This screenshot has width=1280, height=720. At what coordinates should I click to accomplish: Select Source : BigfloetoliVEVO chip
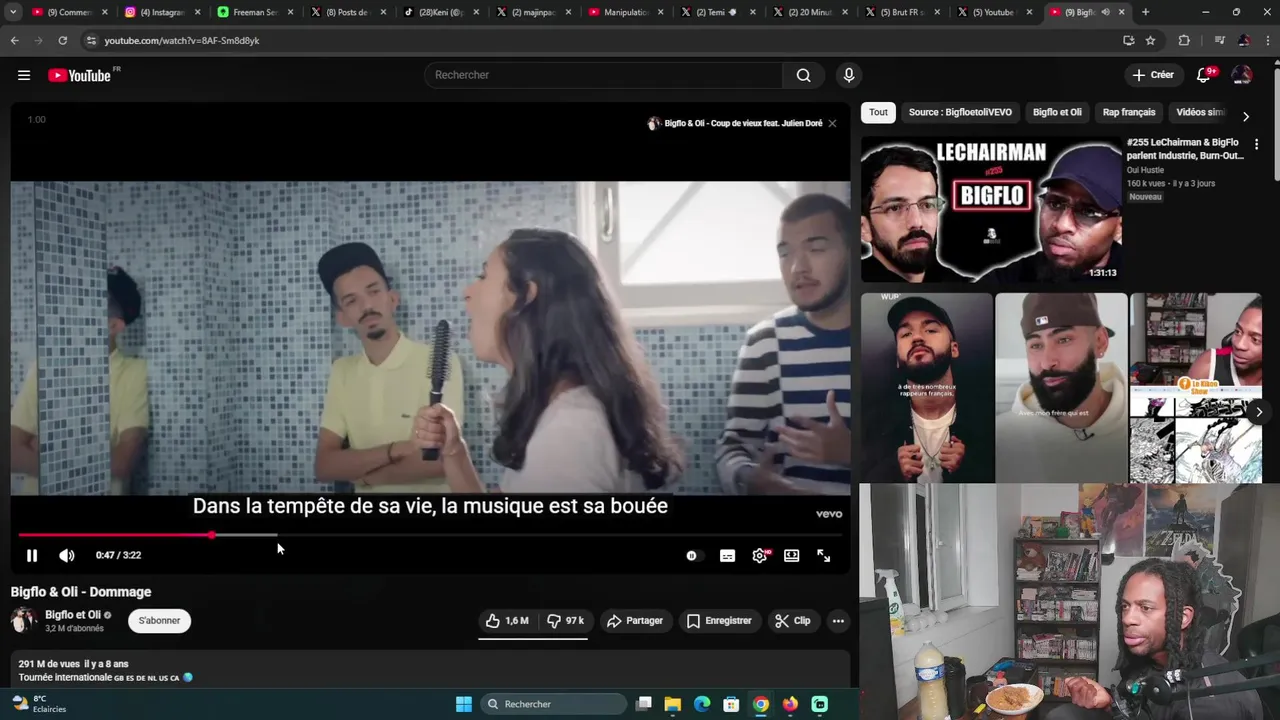tap(960, 112)
